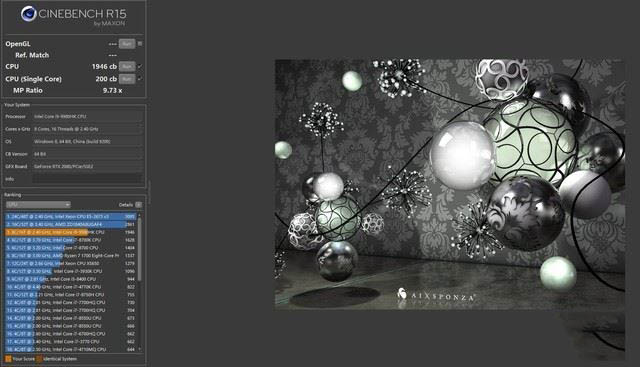Screen dimensions: 640x367
Task: Toggle the OpenGL test checkbox
Action: pos(140,43)
